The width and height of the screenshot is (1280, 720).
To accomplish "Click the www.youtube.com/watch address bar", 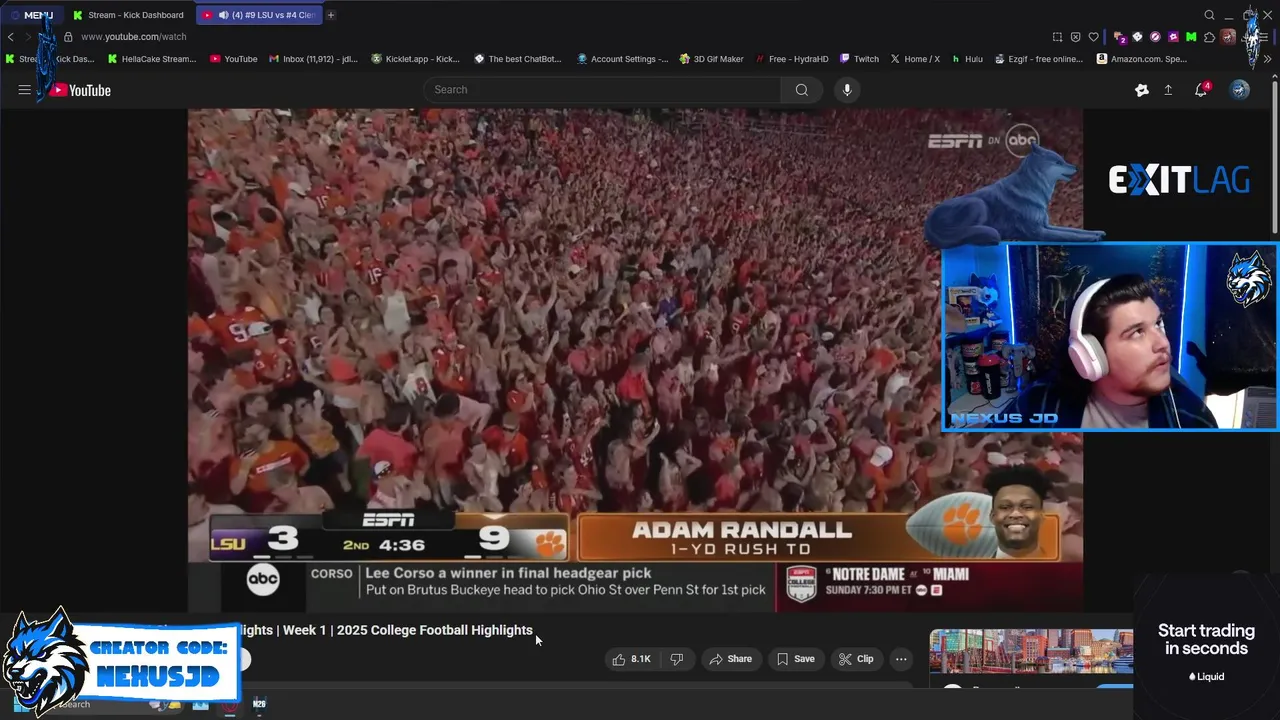I will [133, 37].
